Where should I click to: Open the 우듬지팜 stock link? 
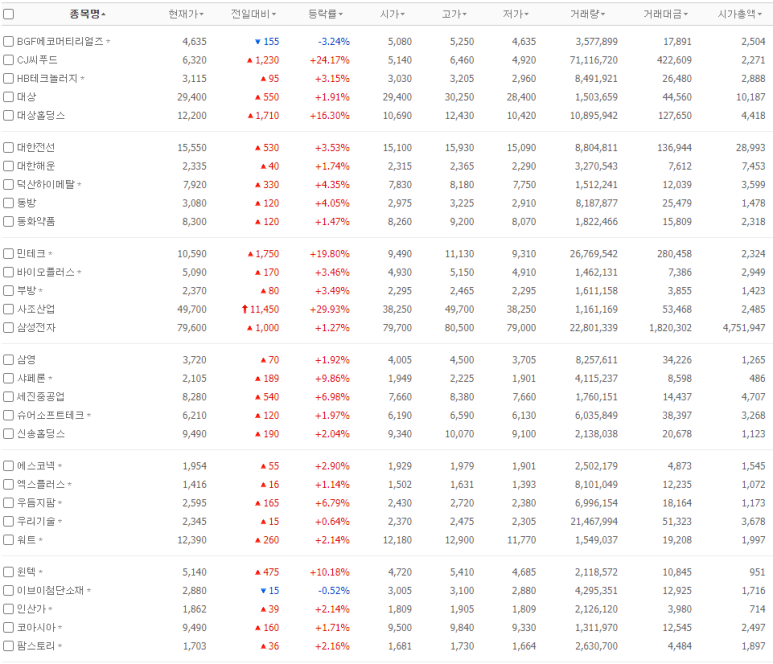point(36,503)
